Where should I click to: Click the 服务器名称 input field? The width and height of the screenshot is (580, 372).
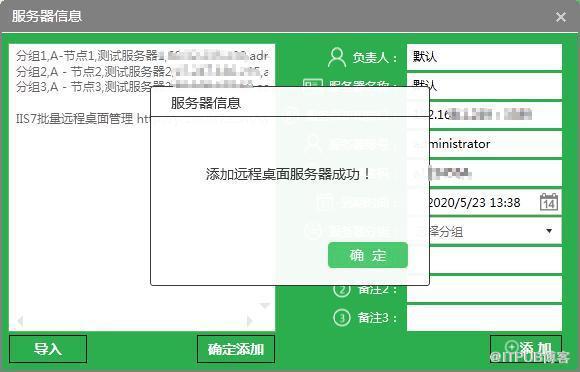484,86
